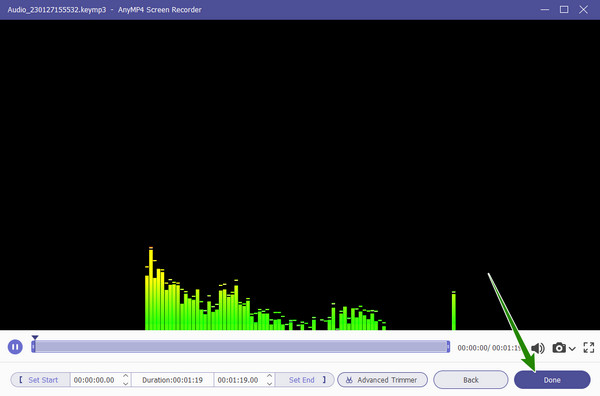
Task: Open the snapshot options dropdown arrow
Action: click(x=572, y=349)
